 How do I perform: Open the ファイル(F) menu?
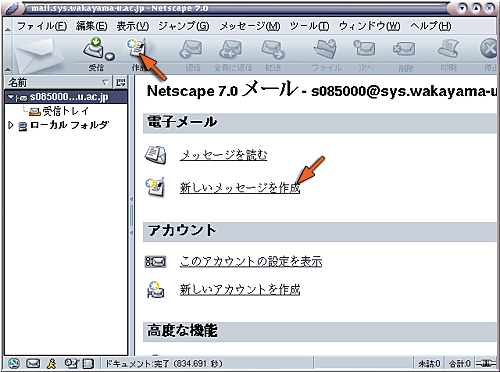point(42,26)
